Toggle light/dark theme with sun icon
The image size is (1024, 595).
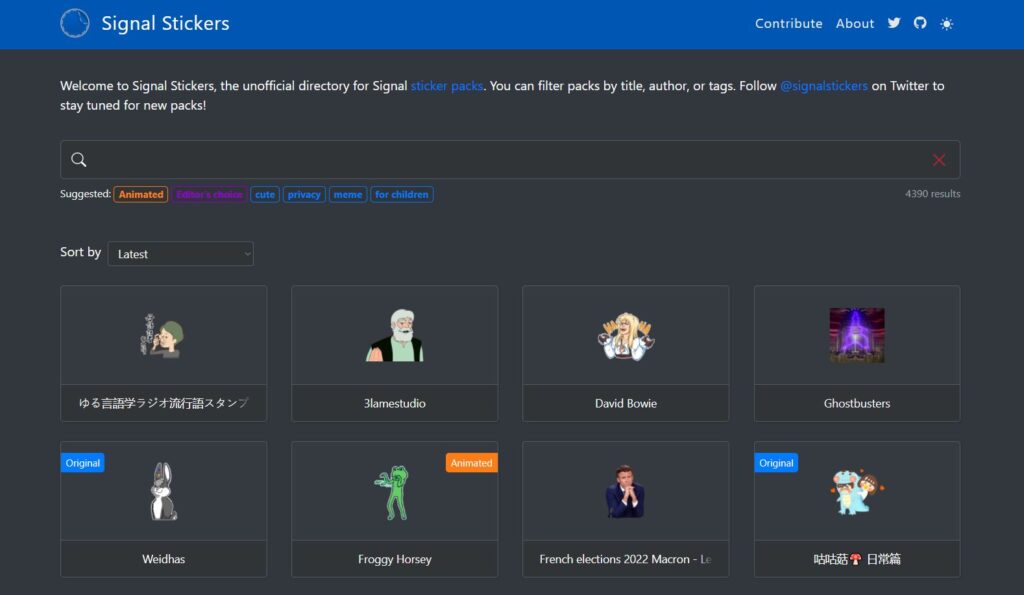pyautogui.click(x=947, y=24)
